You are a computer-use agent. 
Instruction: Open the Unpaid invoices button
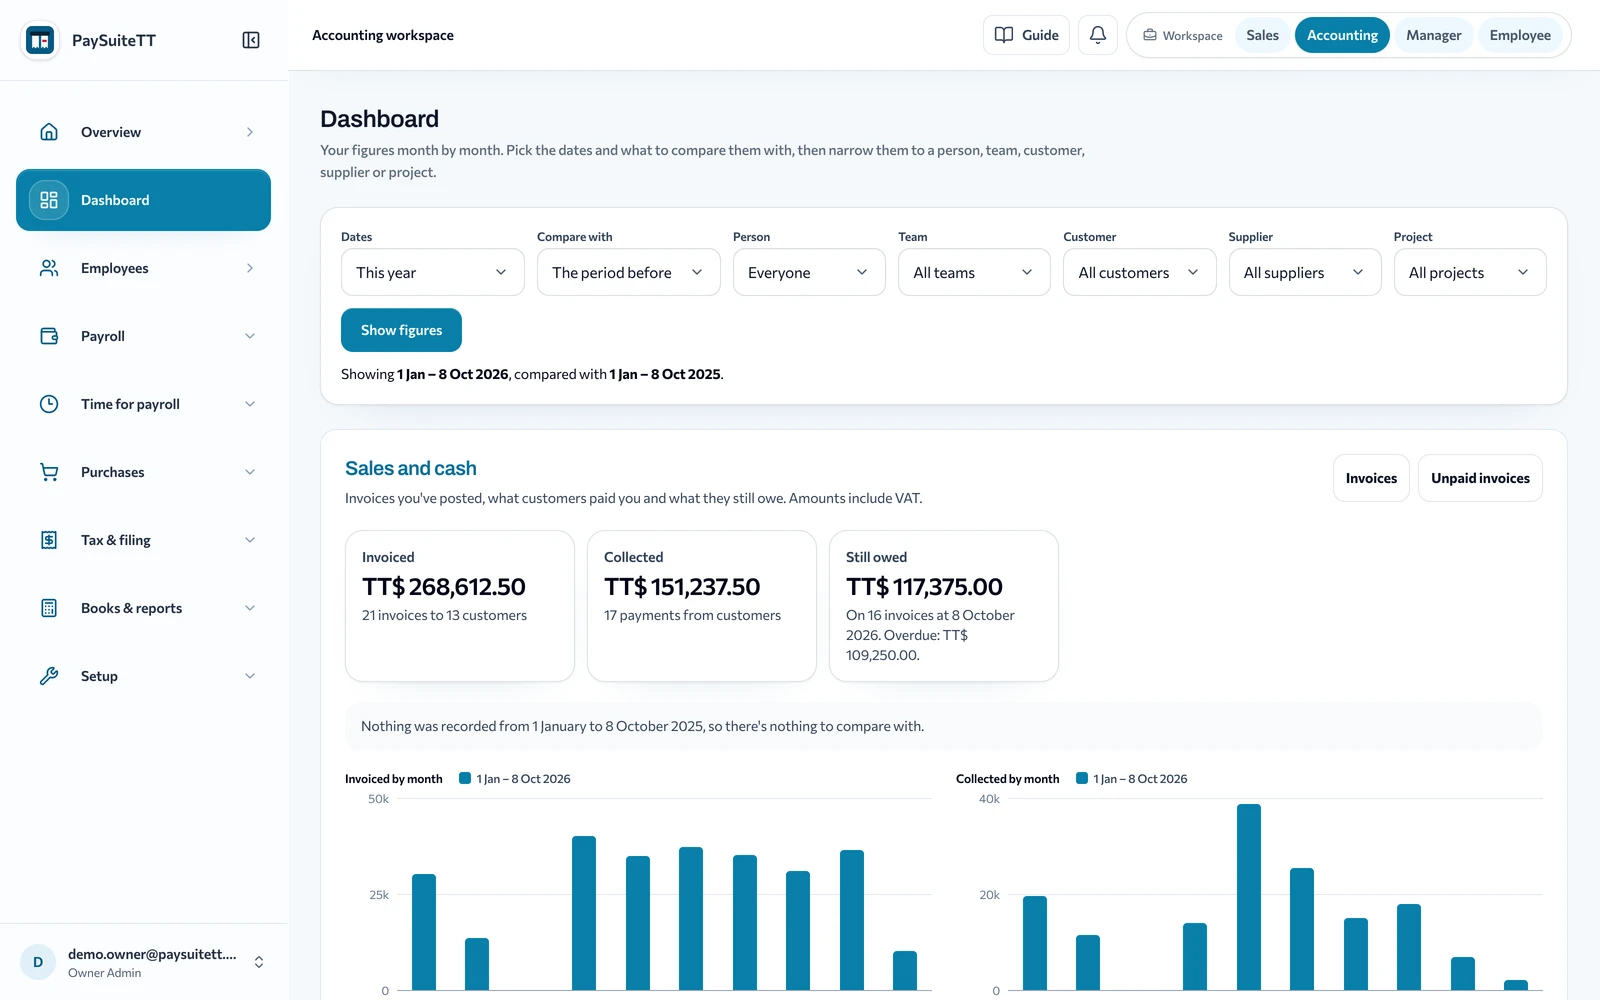click(x=1480, y=478)
